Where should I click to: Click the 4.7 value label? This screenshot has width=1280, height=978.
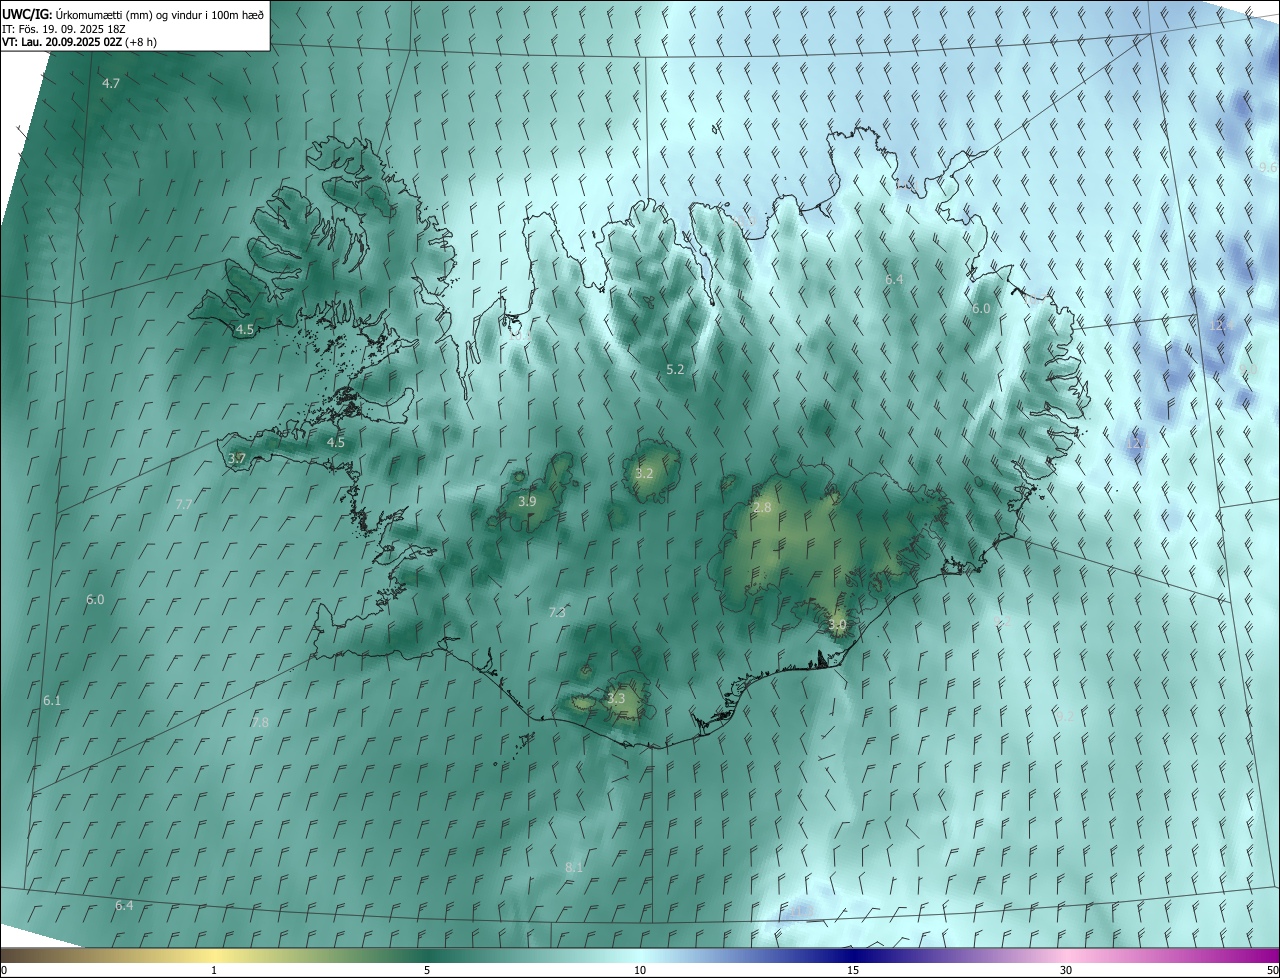click(x=111, y=84)
